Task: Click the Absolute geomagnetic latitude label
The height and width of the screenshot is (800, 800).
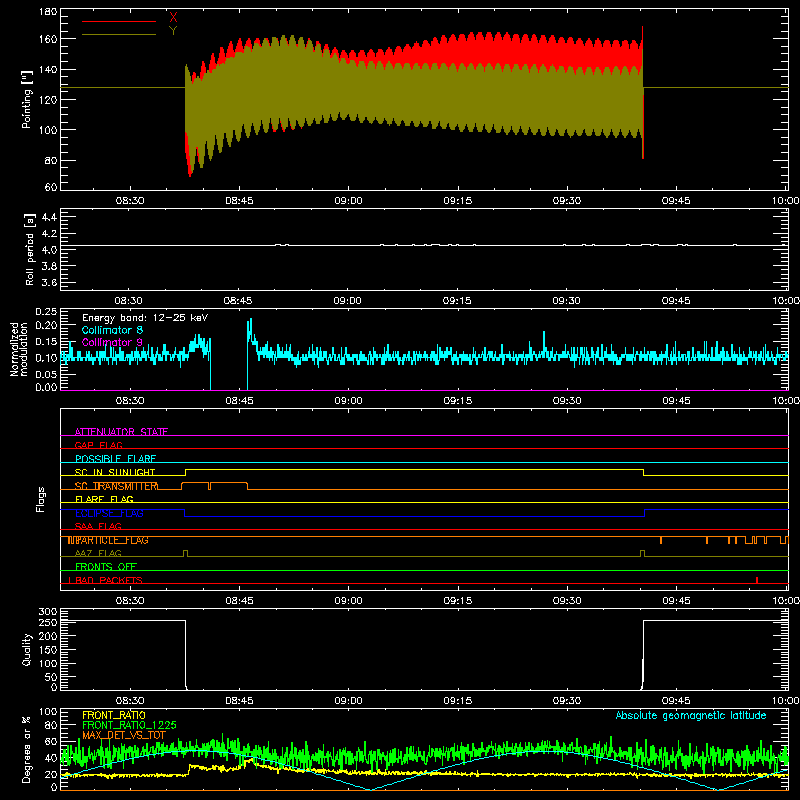Action: pyautogui.click(x=691, y=715)
